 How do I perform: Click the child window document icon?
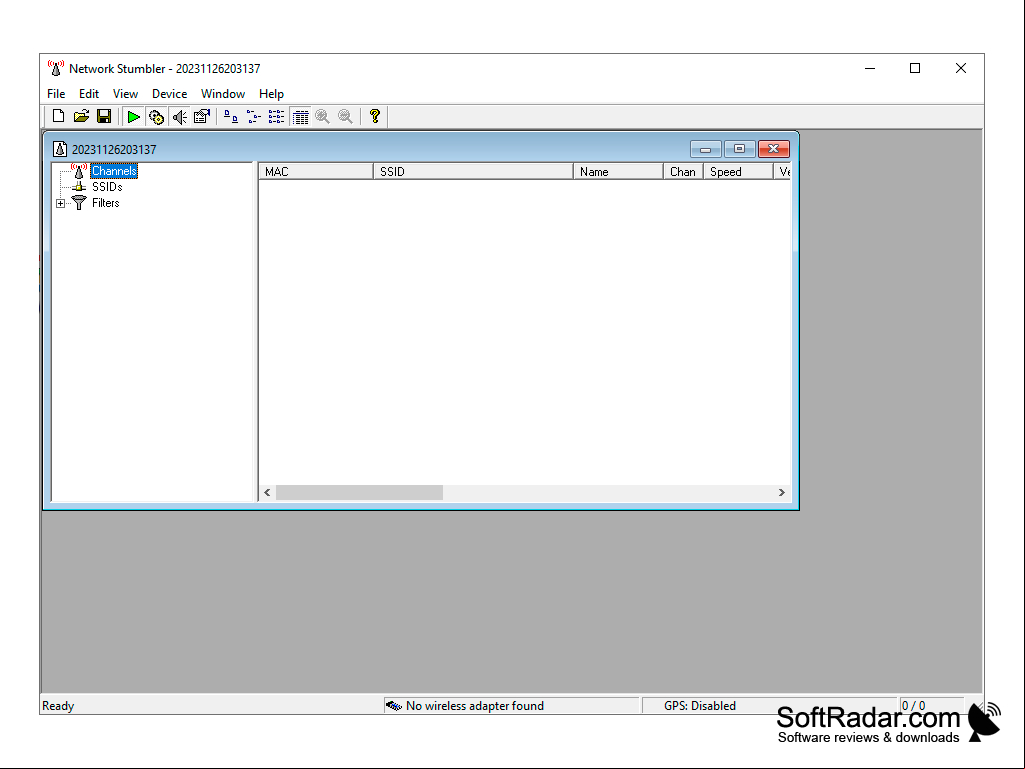click(60, 150)
